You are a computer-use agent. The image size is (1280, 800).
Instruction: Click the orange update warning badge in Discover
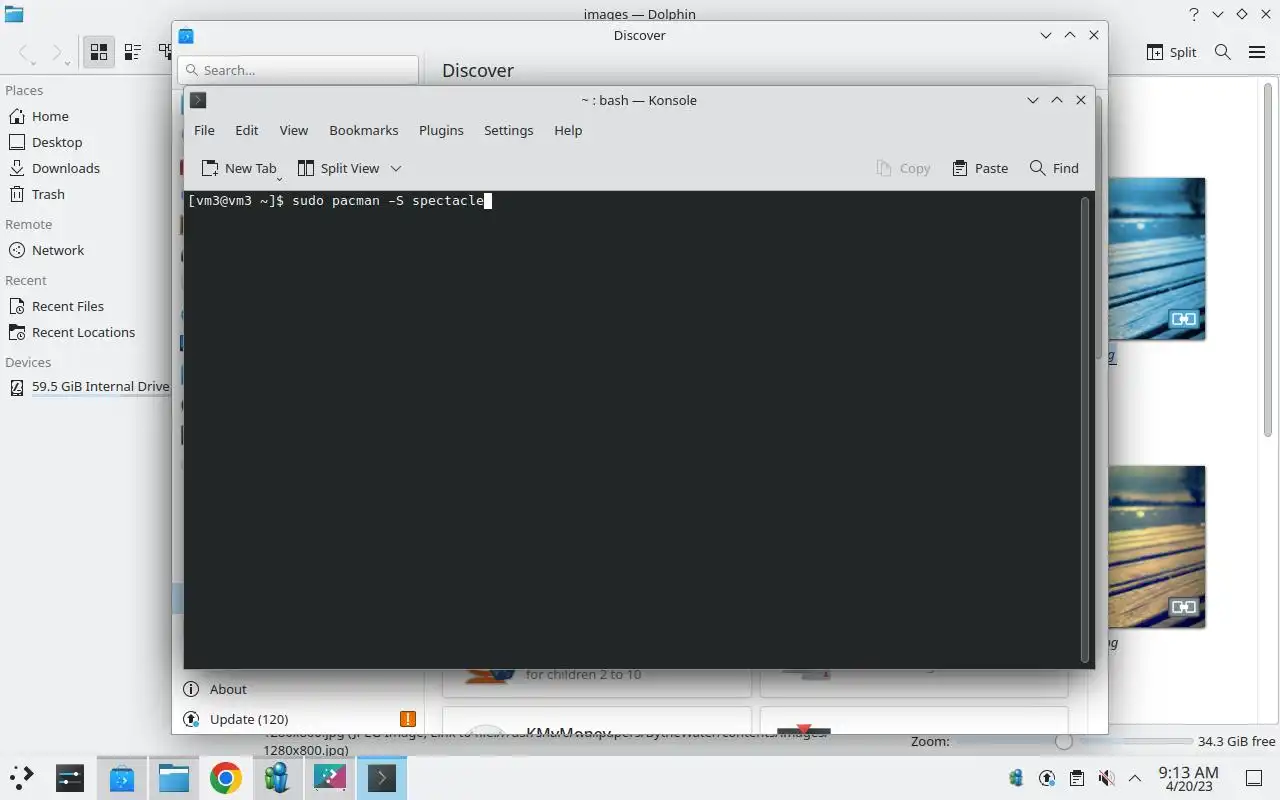pyautogui.click(x=408, y=719)
